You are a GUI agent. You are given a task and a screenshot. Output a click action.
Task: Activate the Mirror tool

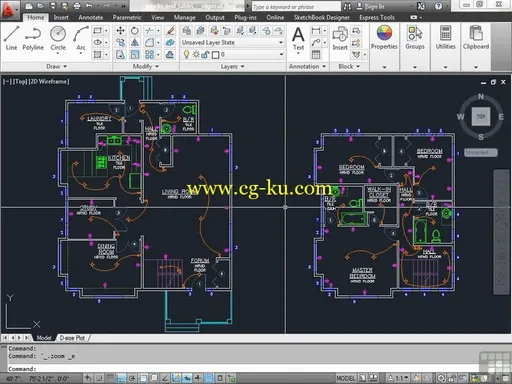[x=135, y=43]
